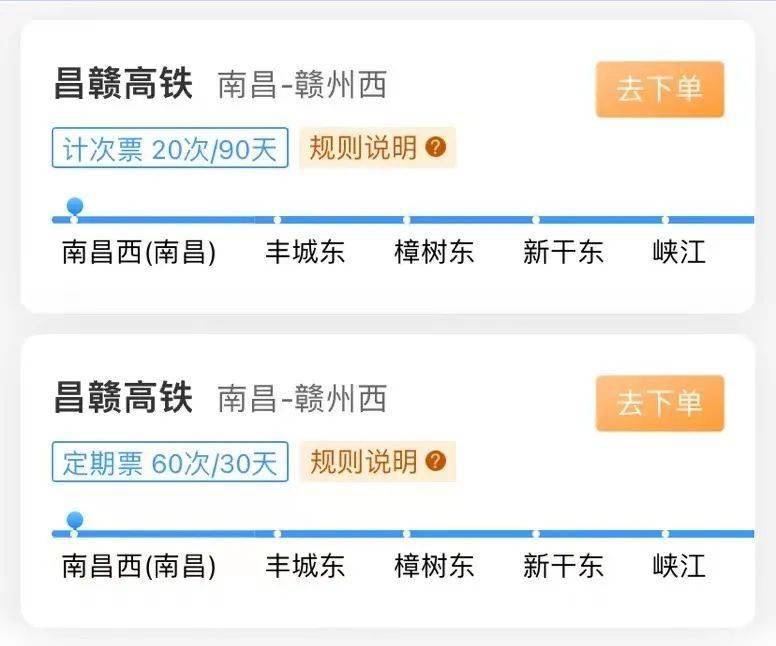Tap 去下单 on the 定期票 card
This screenshot has height=646, width=776.
pos(660,403)
